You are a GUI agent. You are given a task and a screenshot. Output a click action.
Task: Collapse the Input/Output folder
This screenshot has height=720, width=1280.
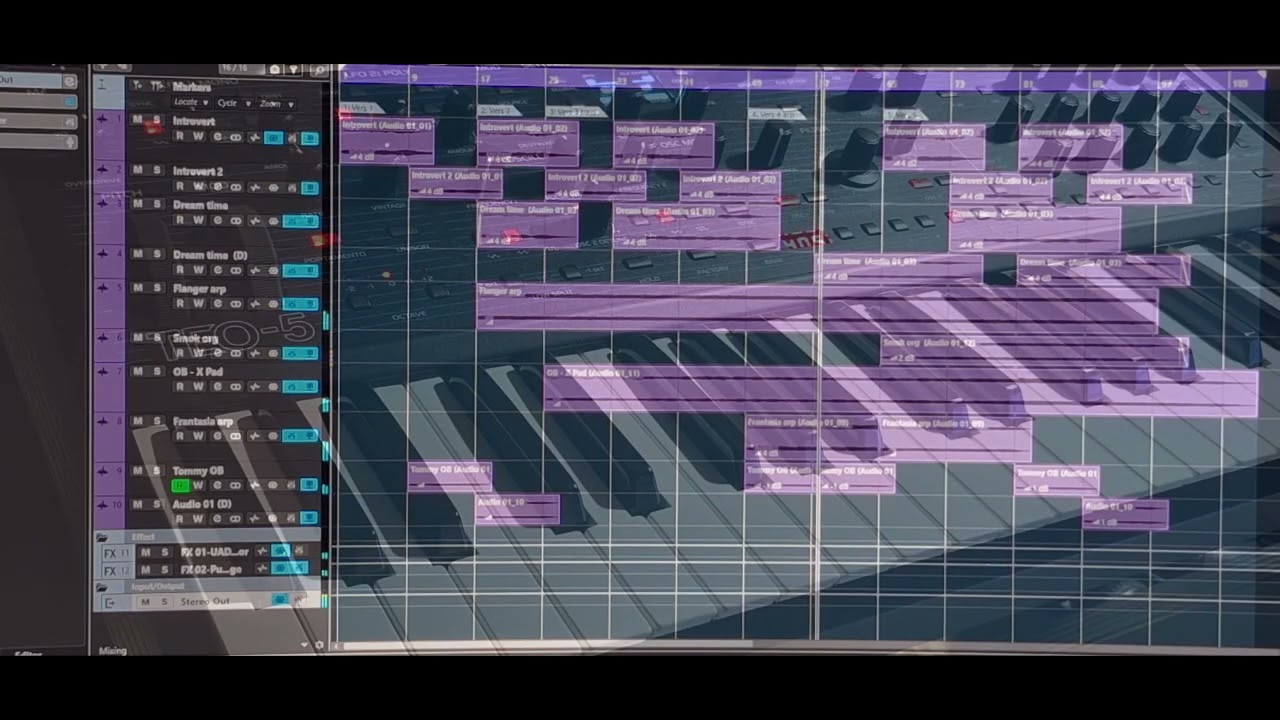101,587
